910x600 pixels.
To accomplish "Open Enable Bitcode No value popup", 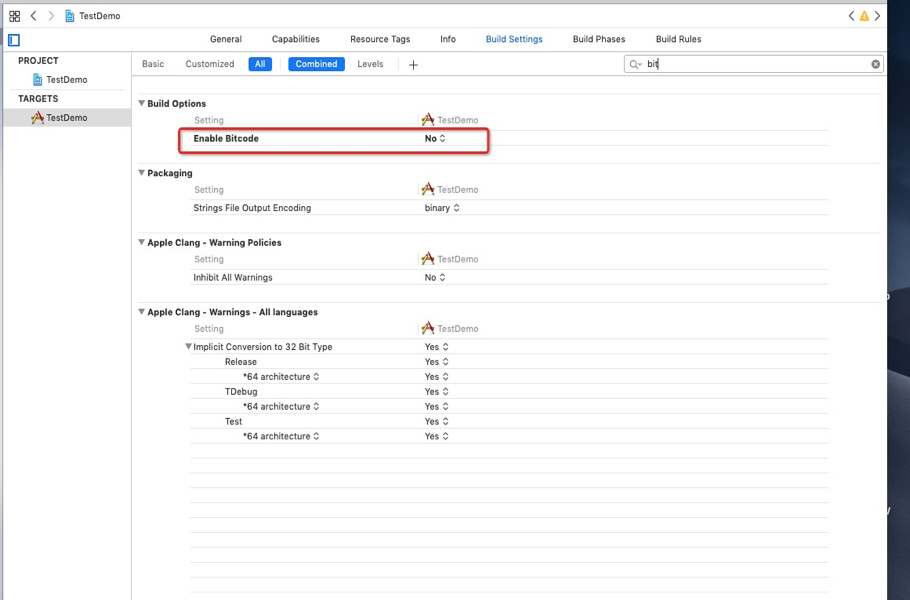I will coord(435,139).
